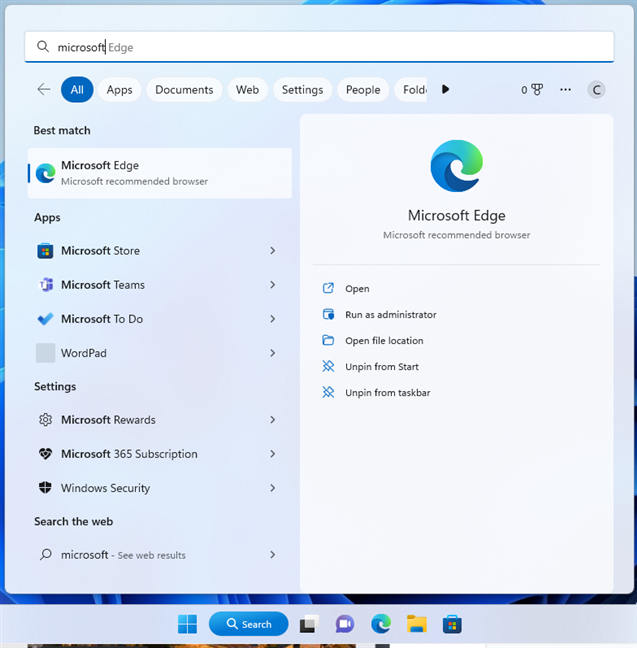Expand Microsoft Teams result chevron
The image size is (637, 648).
[x=272, y=285]
